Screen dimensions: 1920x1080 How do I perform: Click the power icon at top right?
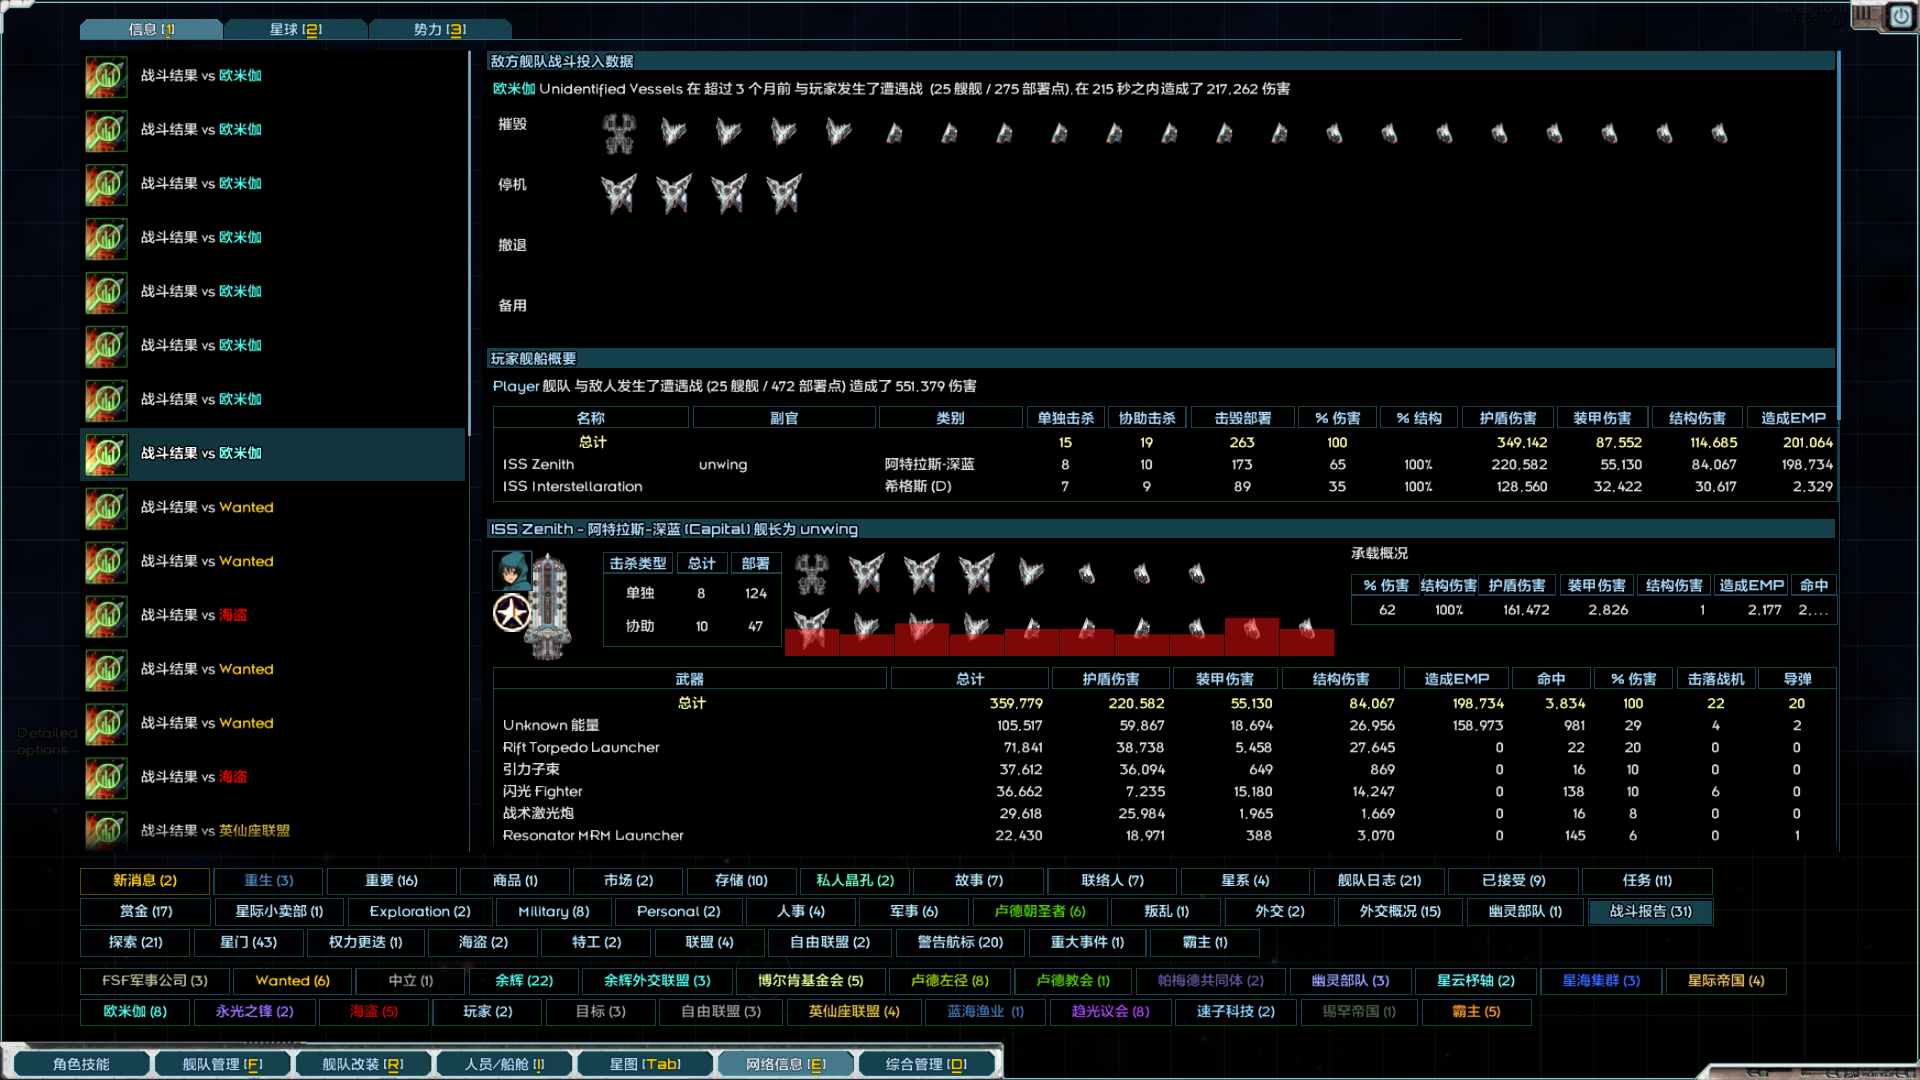1899,16
